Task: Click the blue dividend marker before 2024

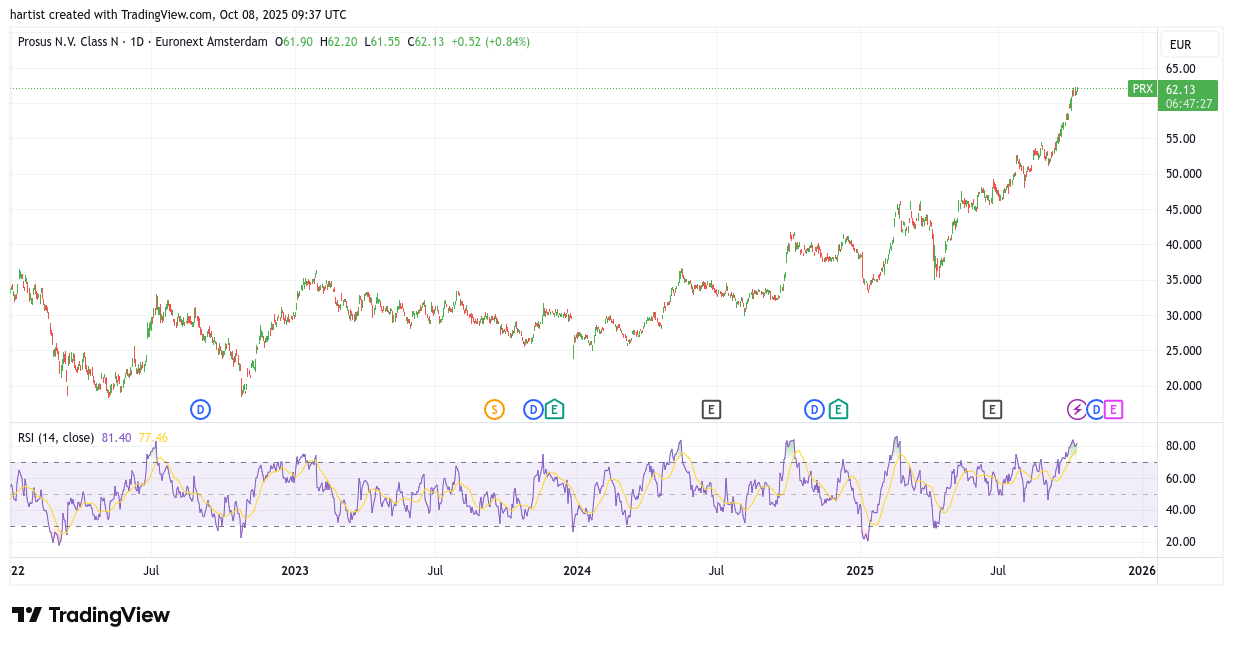Action: tap(534, 409)
